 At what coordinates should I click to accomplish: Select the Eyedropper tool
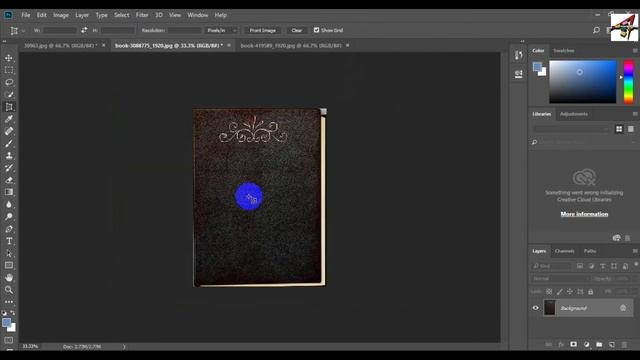(9, 119)
